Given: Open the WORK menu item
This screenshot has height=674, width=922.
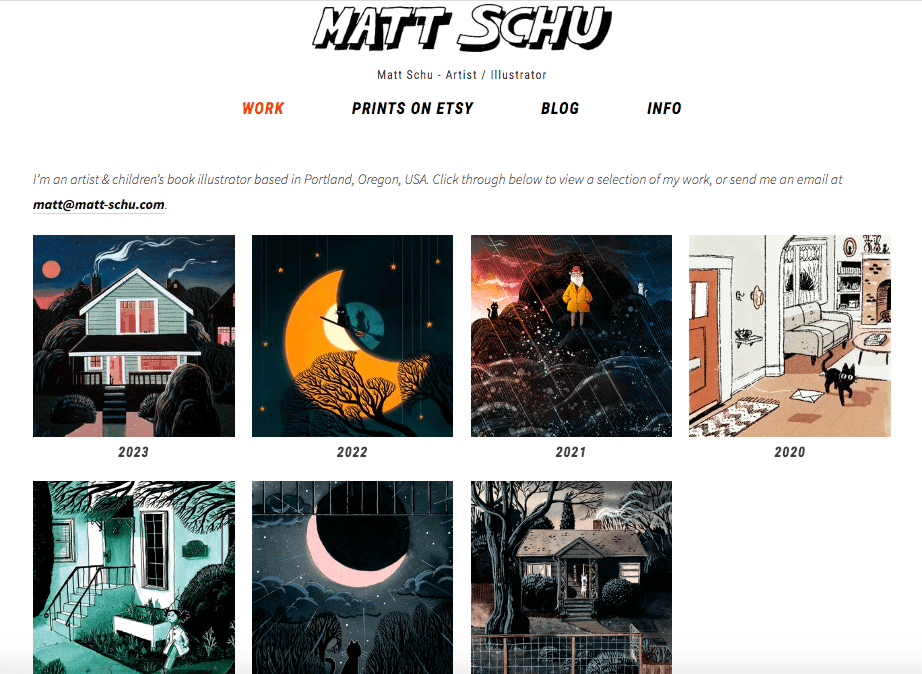Looking at the screenshot, I should 263,108.
